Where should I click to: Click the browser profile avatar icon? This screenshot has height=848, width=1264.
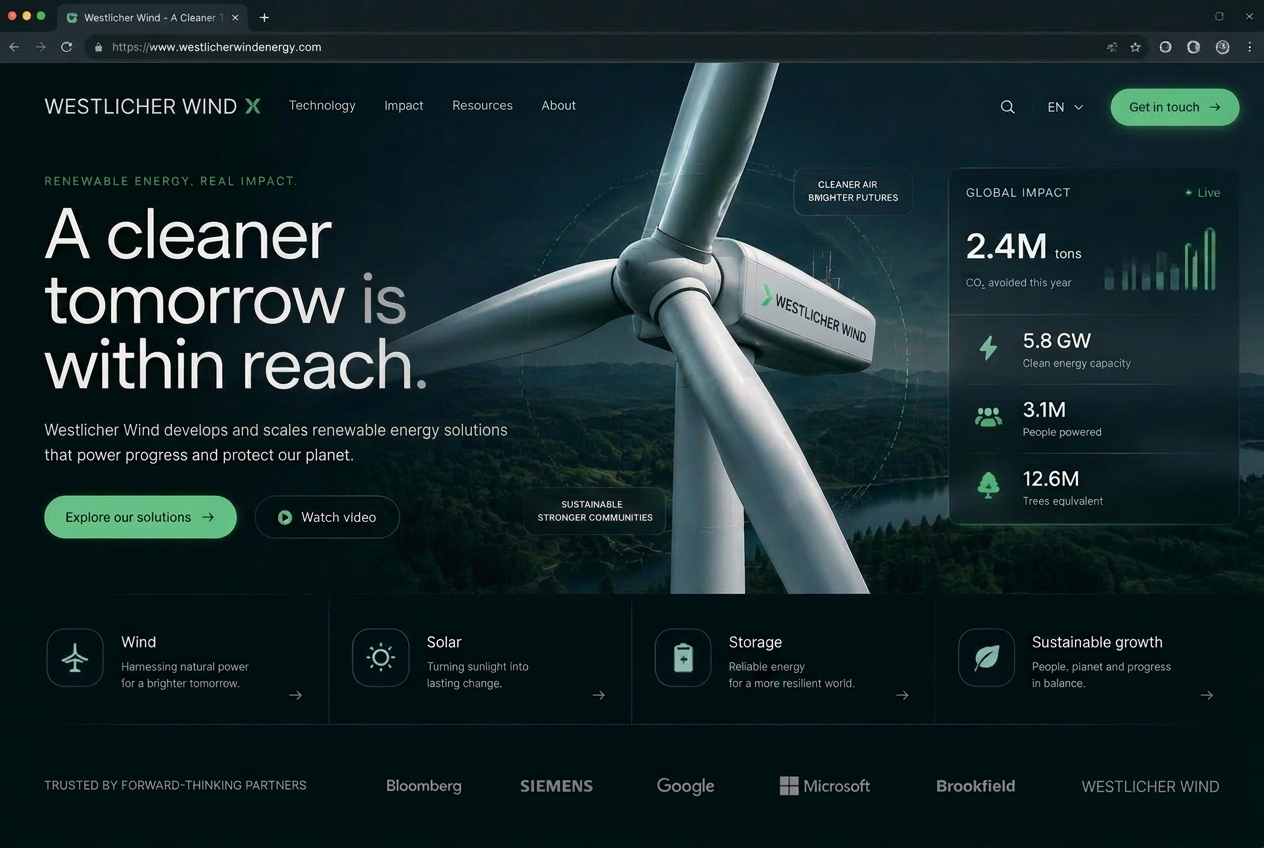[x=1222, y=47]
